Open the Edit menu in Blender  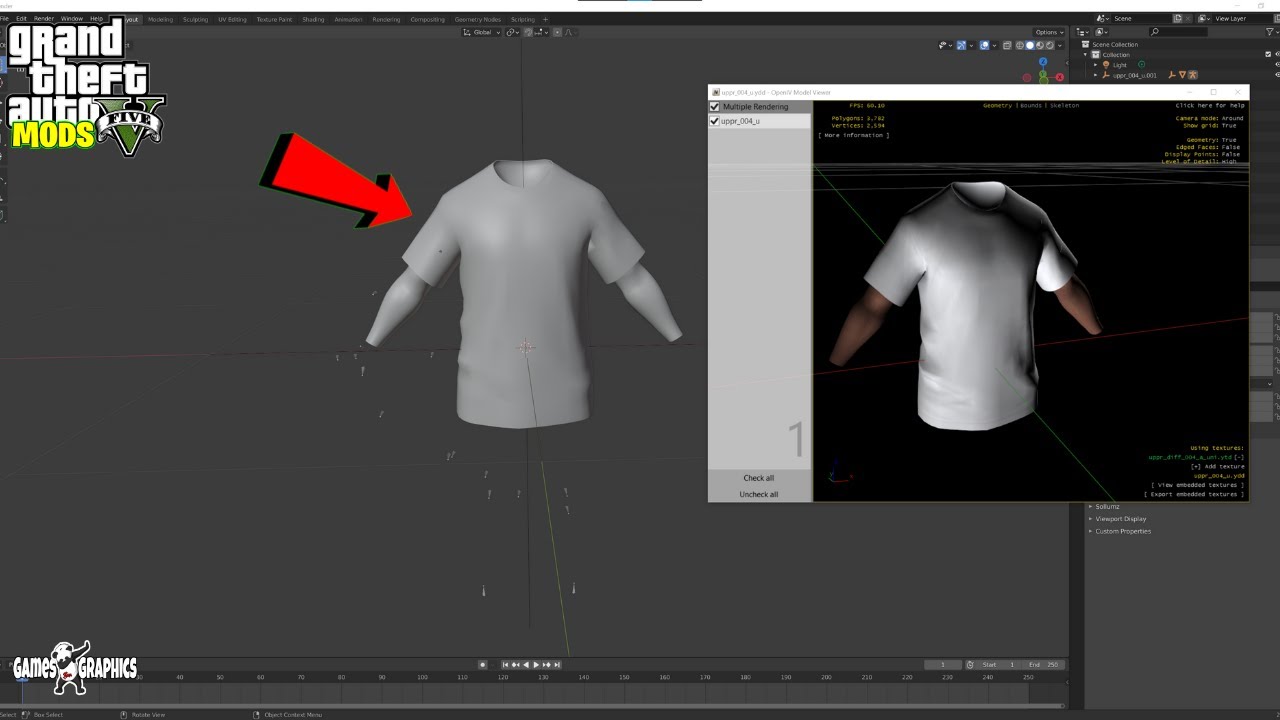[21, 19]
